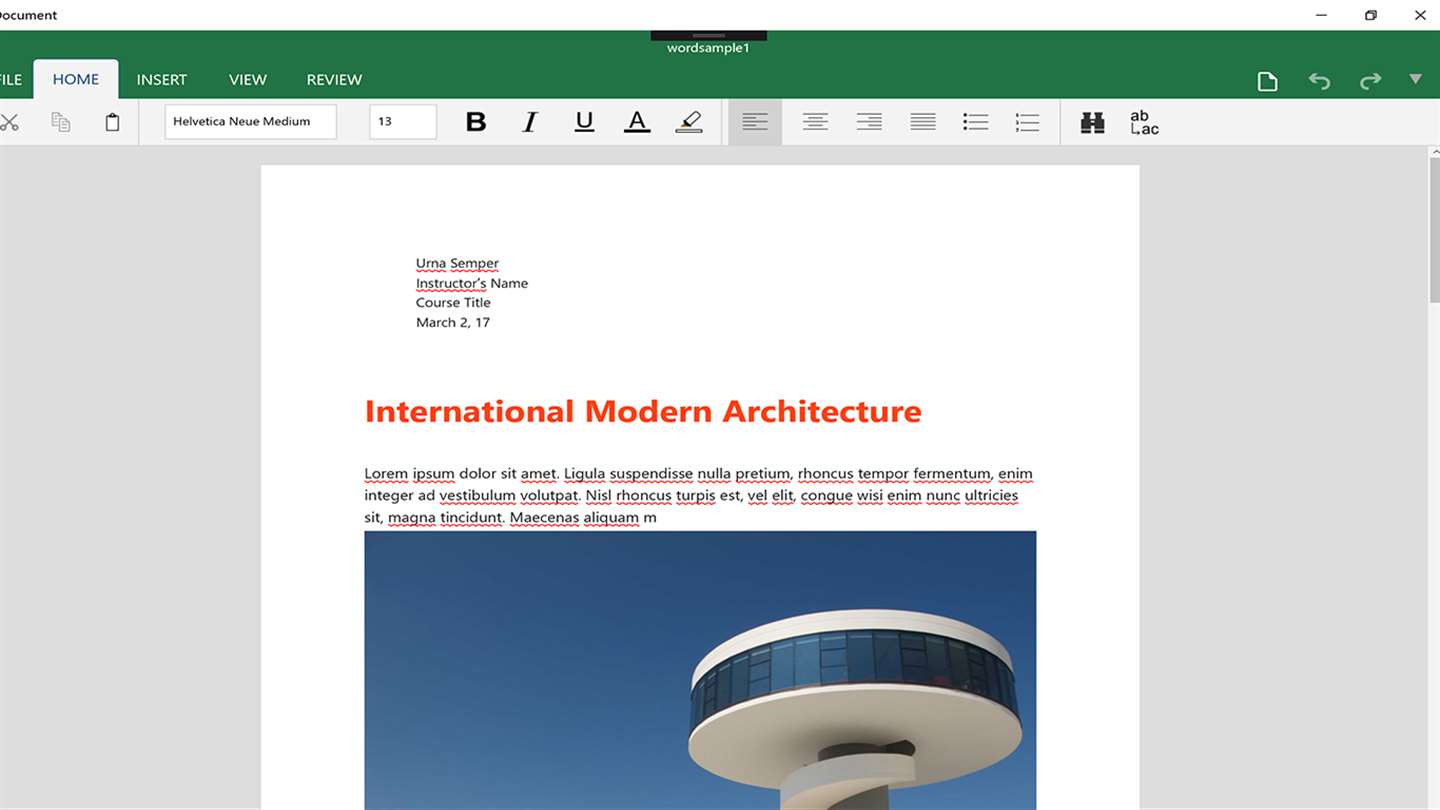
Task: Open the text highlight color tool
Action: pyautogui.click(x=689, y=122)
